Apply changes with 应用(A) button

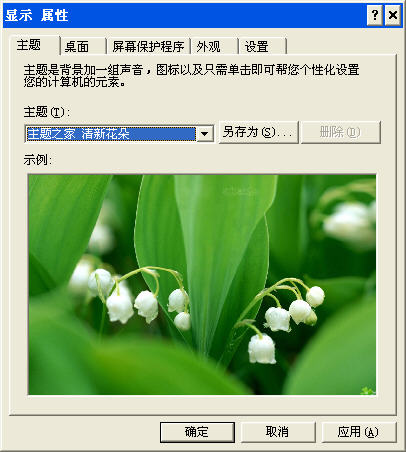coord(359,432)
